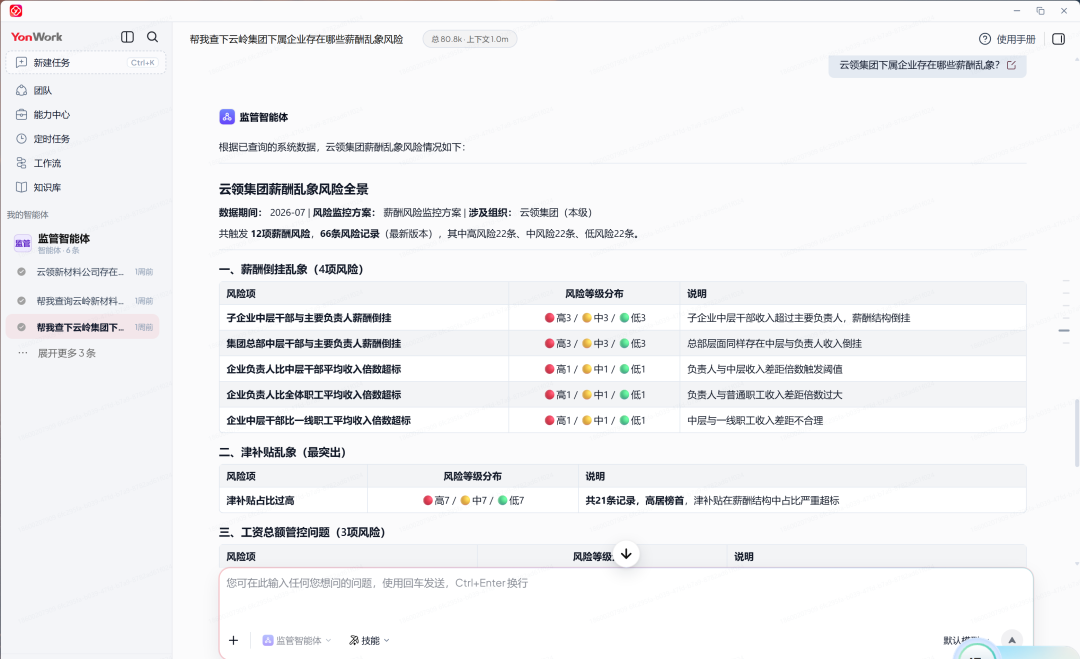Toggle the left sidebar panel icon

127,36
